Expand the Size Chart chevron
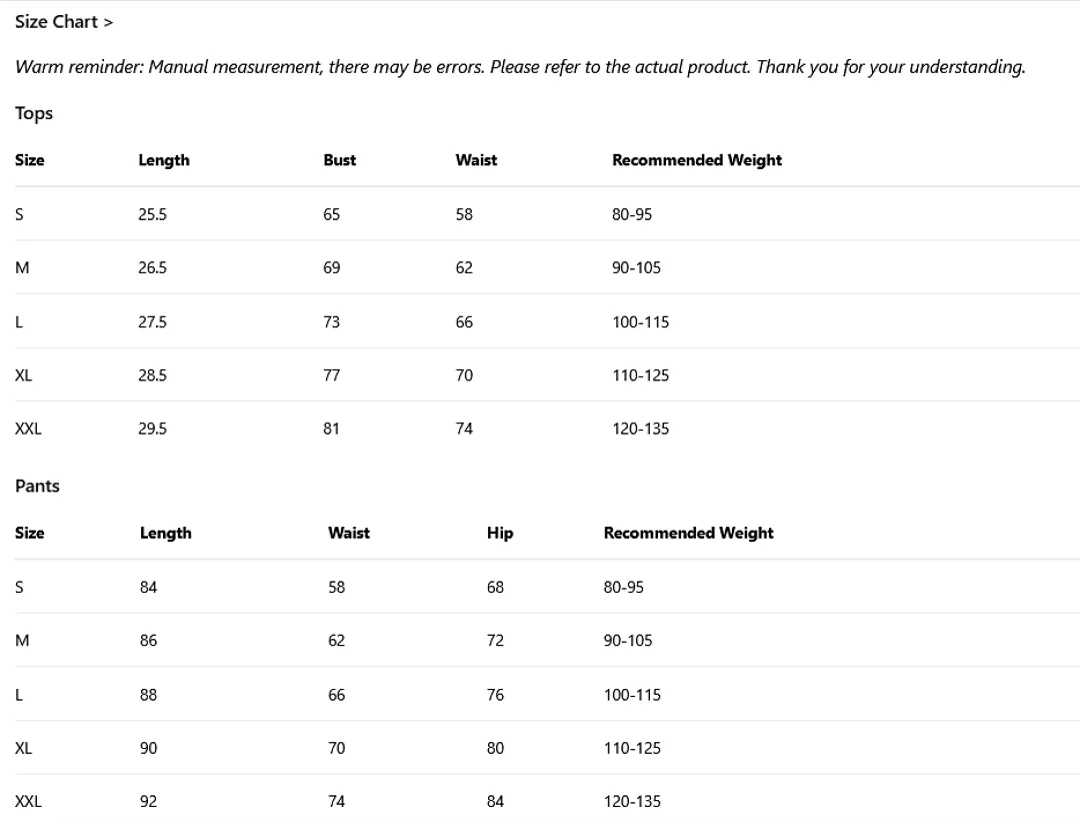1080x822 pixels. point(108,23)
